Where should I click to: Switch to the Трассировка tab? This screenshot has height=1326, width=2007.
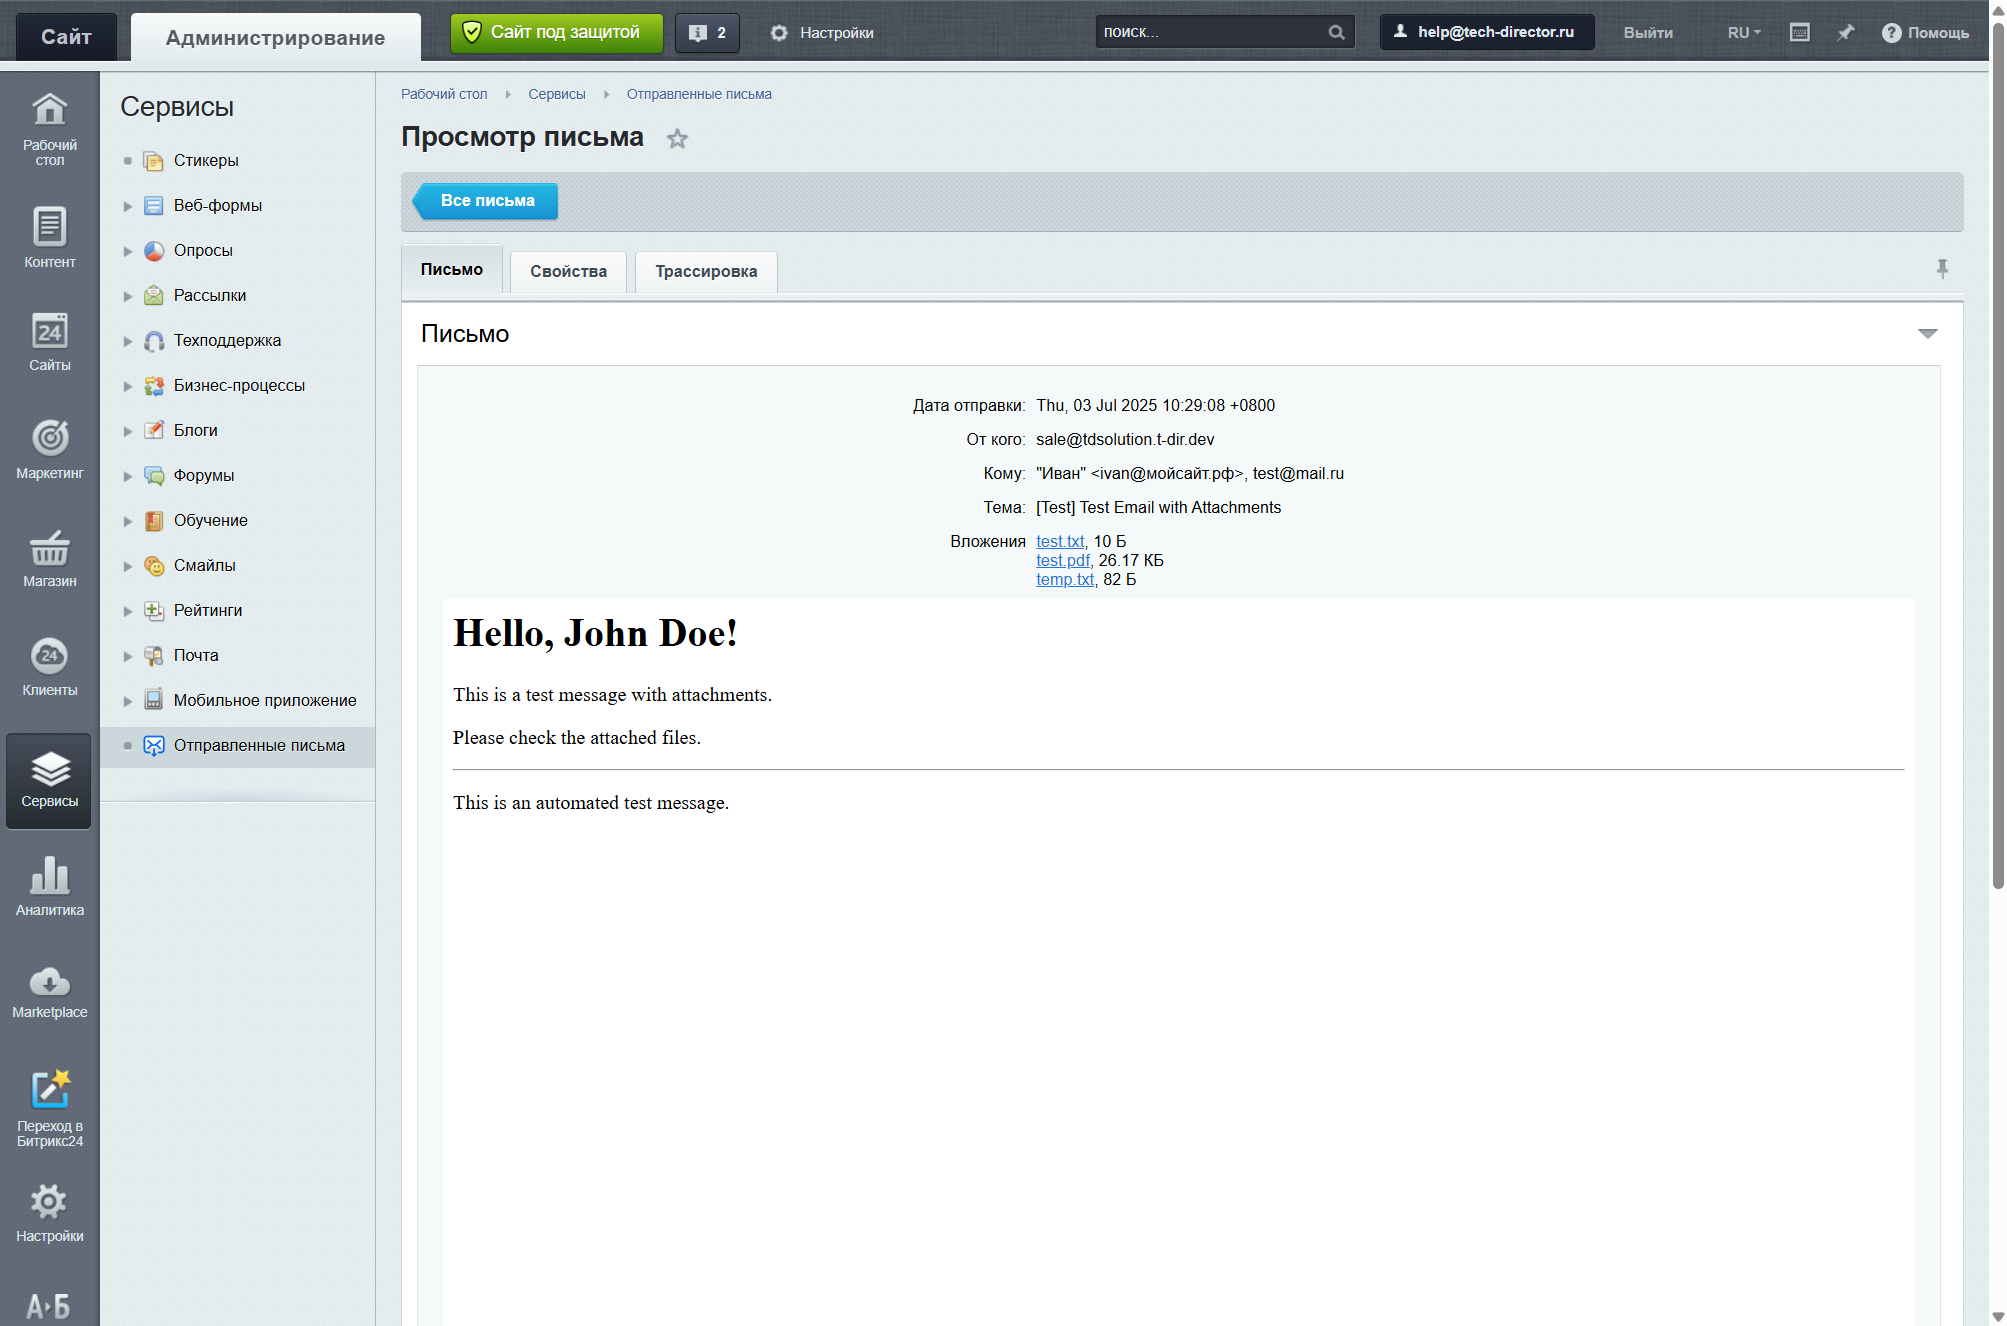(705, 272)
